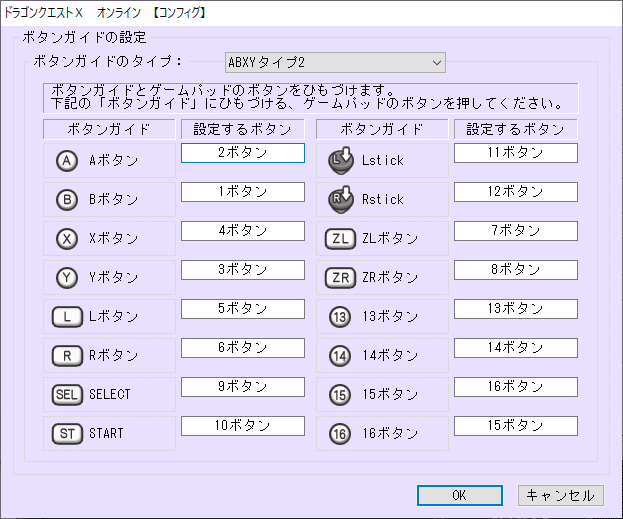
Task: Select the Bボタン assignment field showing 1ボタン
Action: tap(243, 192)
